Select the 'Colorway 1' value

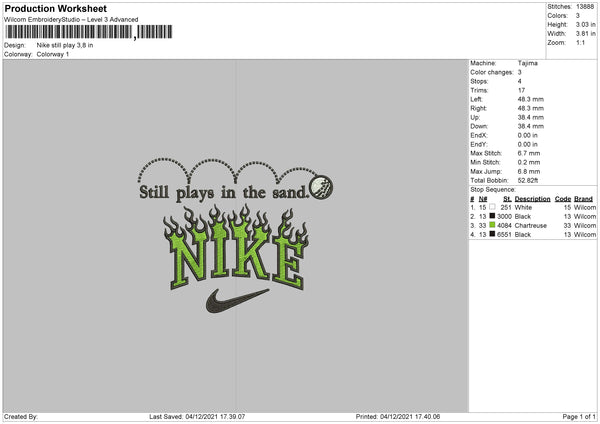coord(53,54)
